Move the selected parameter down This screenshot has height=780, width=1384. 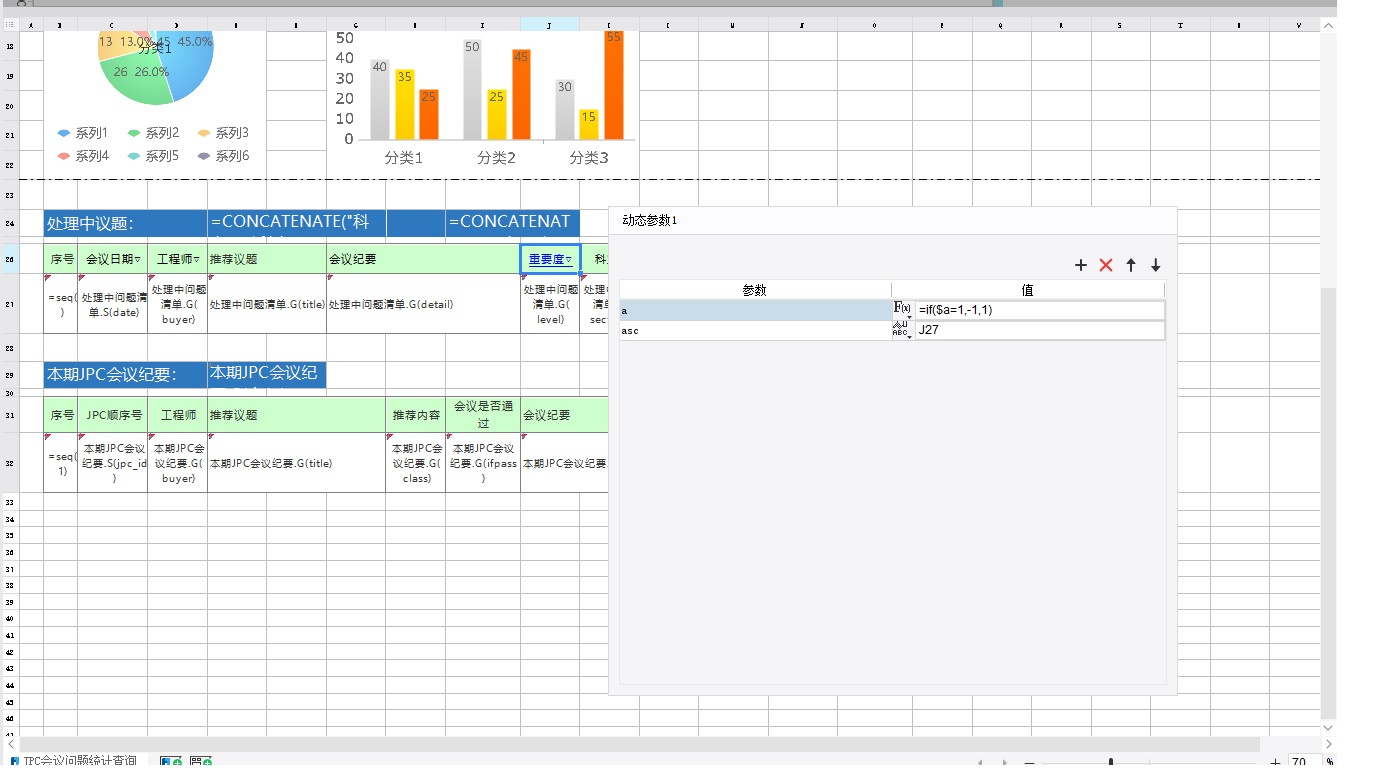pyautogui.click(x=1155, y=265)
